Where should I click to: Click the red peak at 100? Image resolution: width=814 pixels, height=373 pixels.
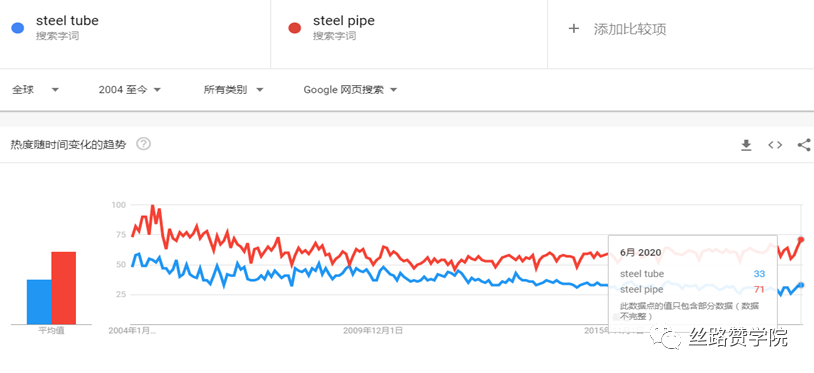[x=152, y=206]
